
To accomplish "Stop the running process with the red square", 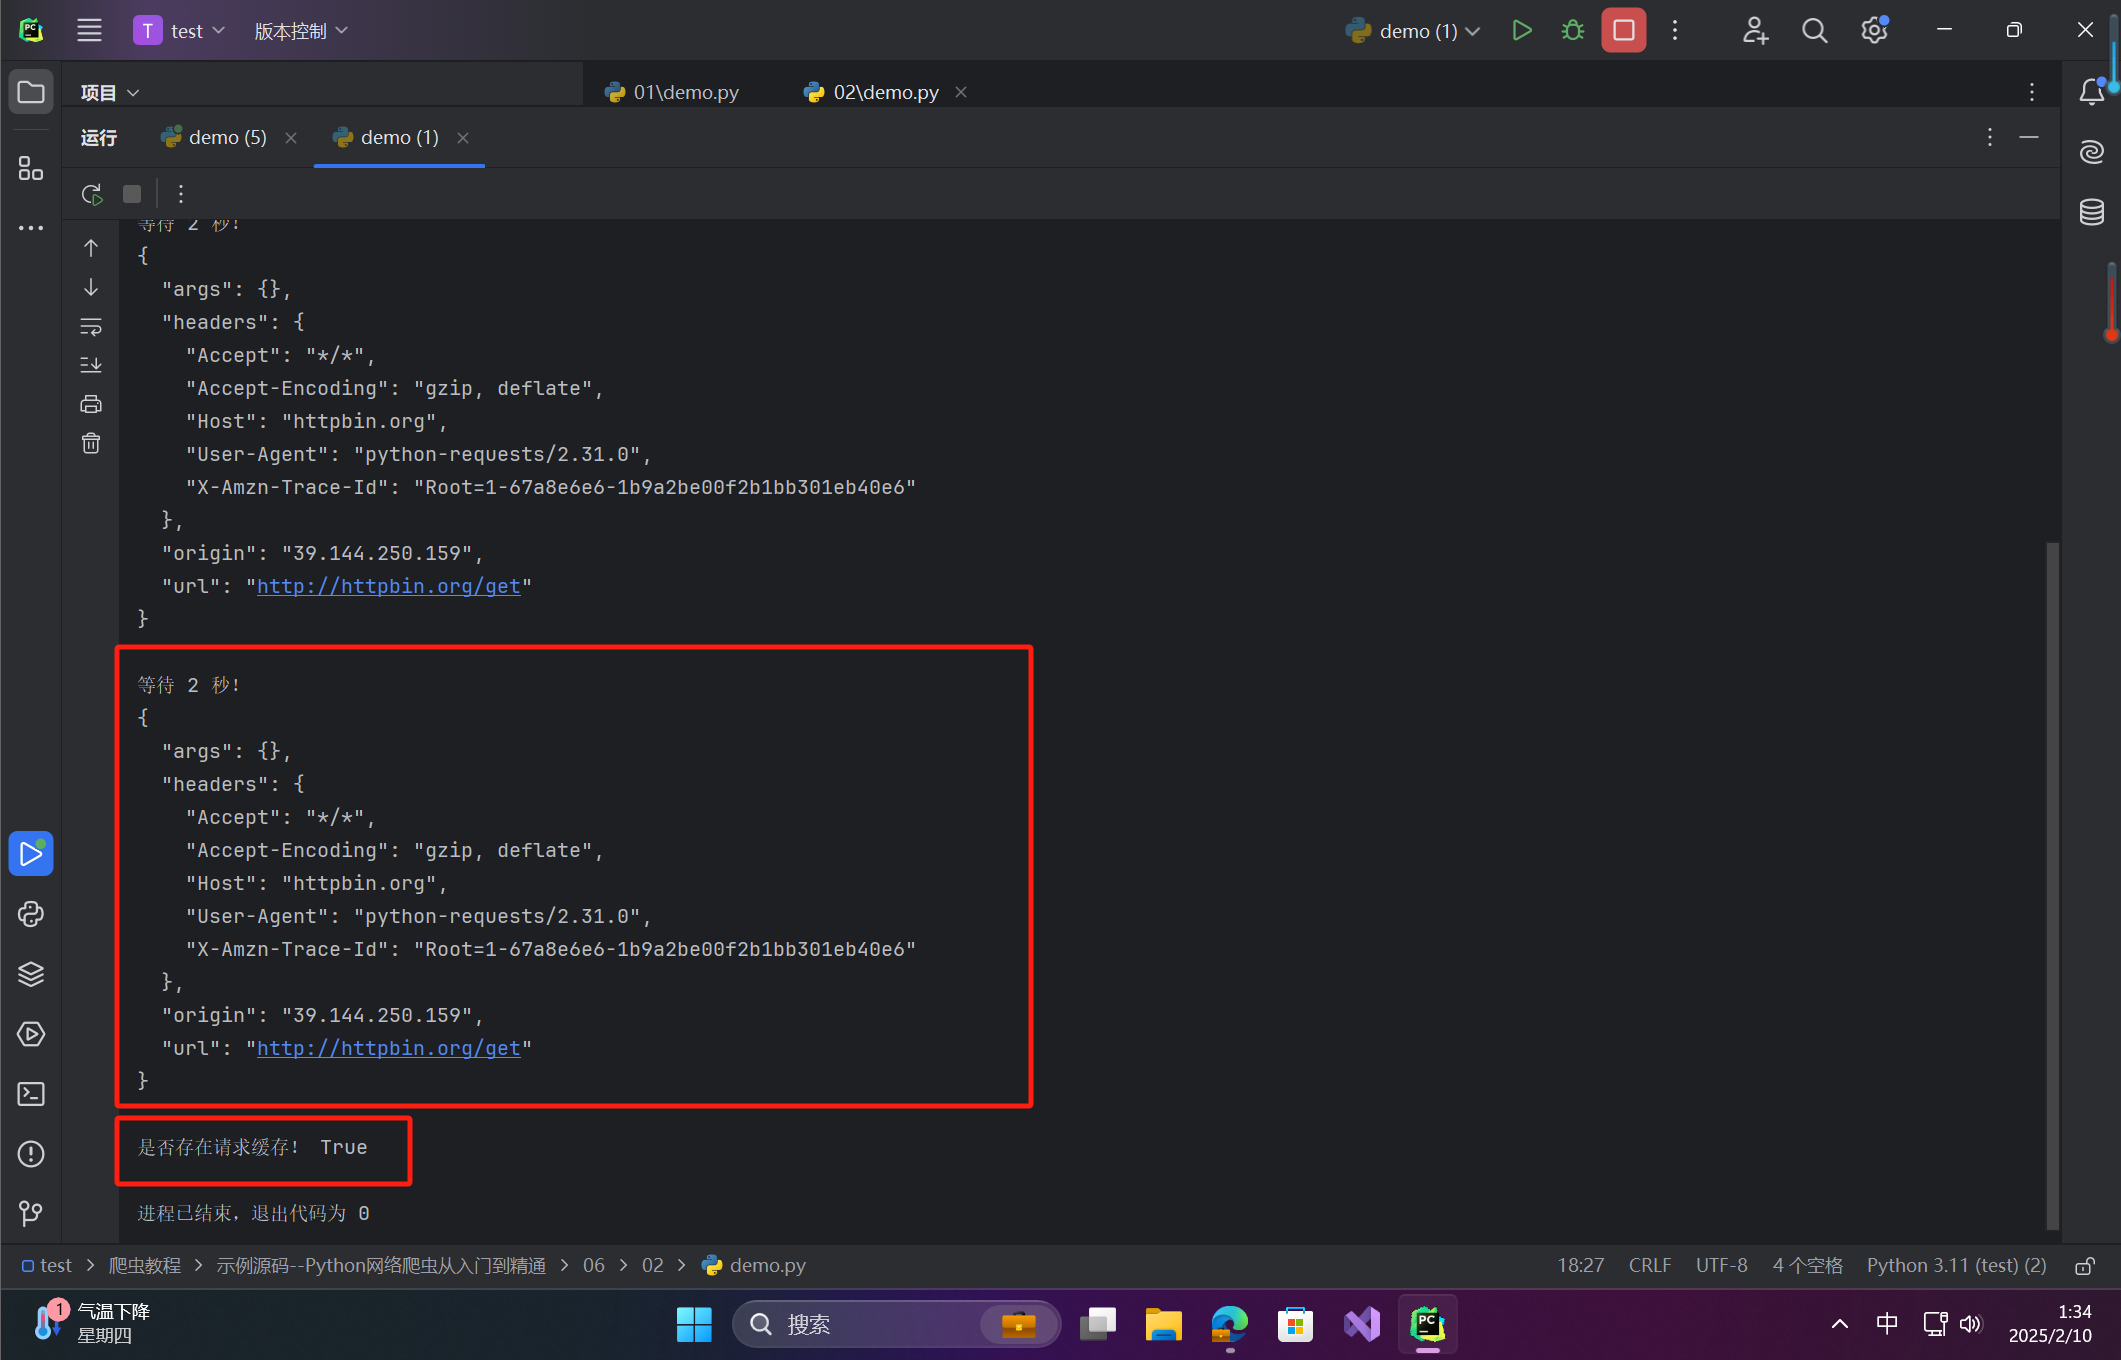I will (x=1622, y=30).
